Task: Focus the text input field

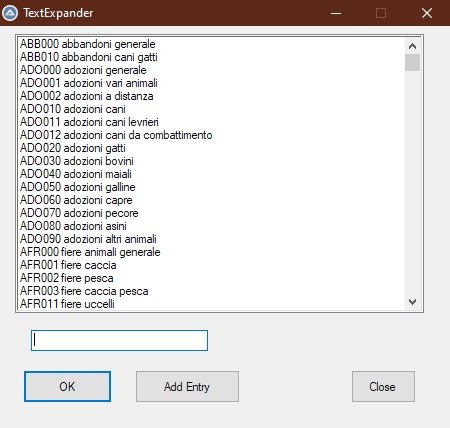Action: (119, 340)
